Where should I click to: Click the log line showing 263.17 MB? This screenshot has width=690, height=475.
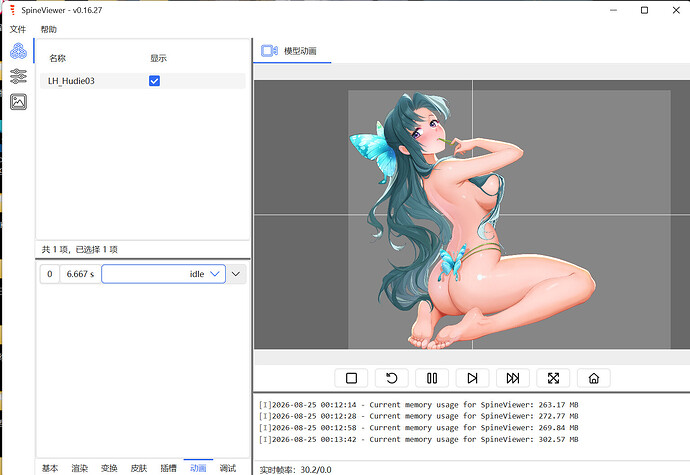418,405
